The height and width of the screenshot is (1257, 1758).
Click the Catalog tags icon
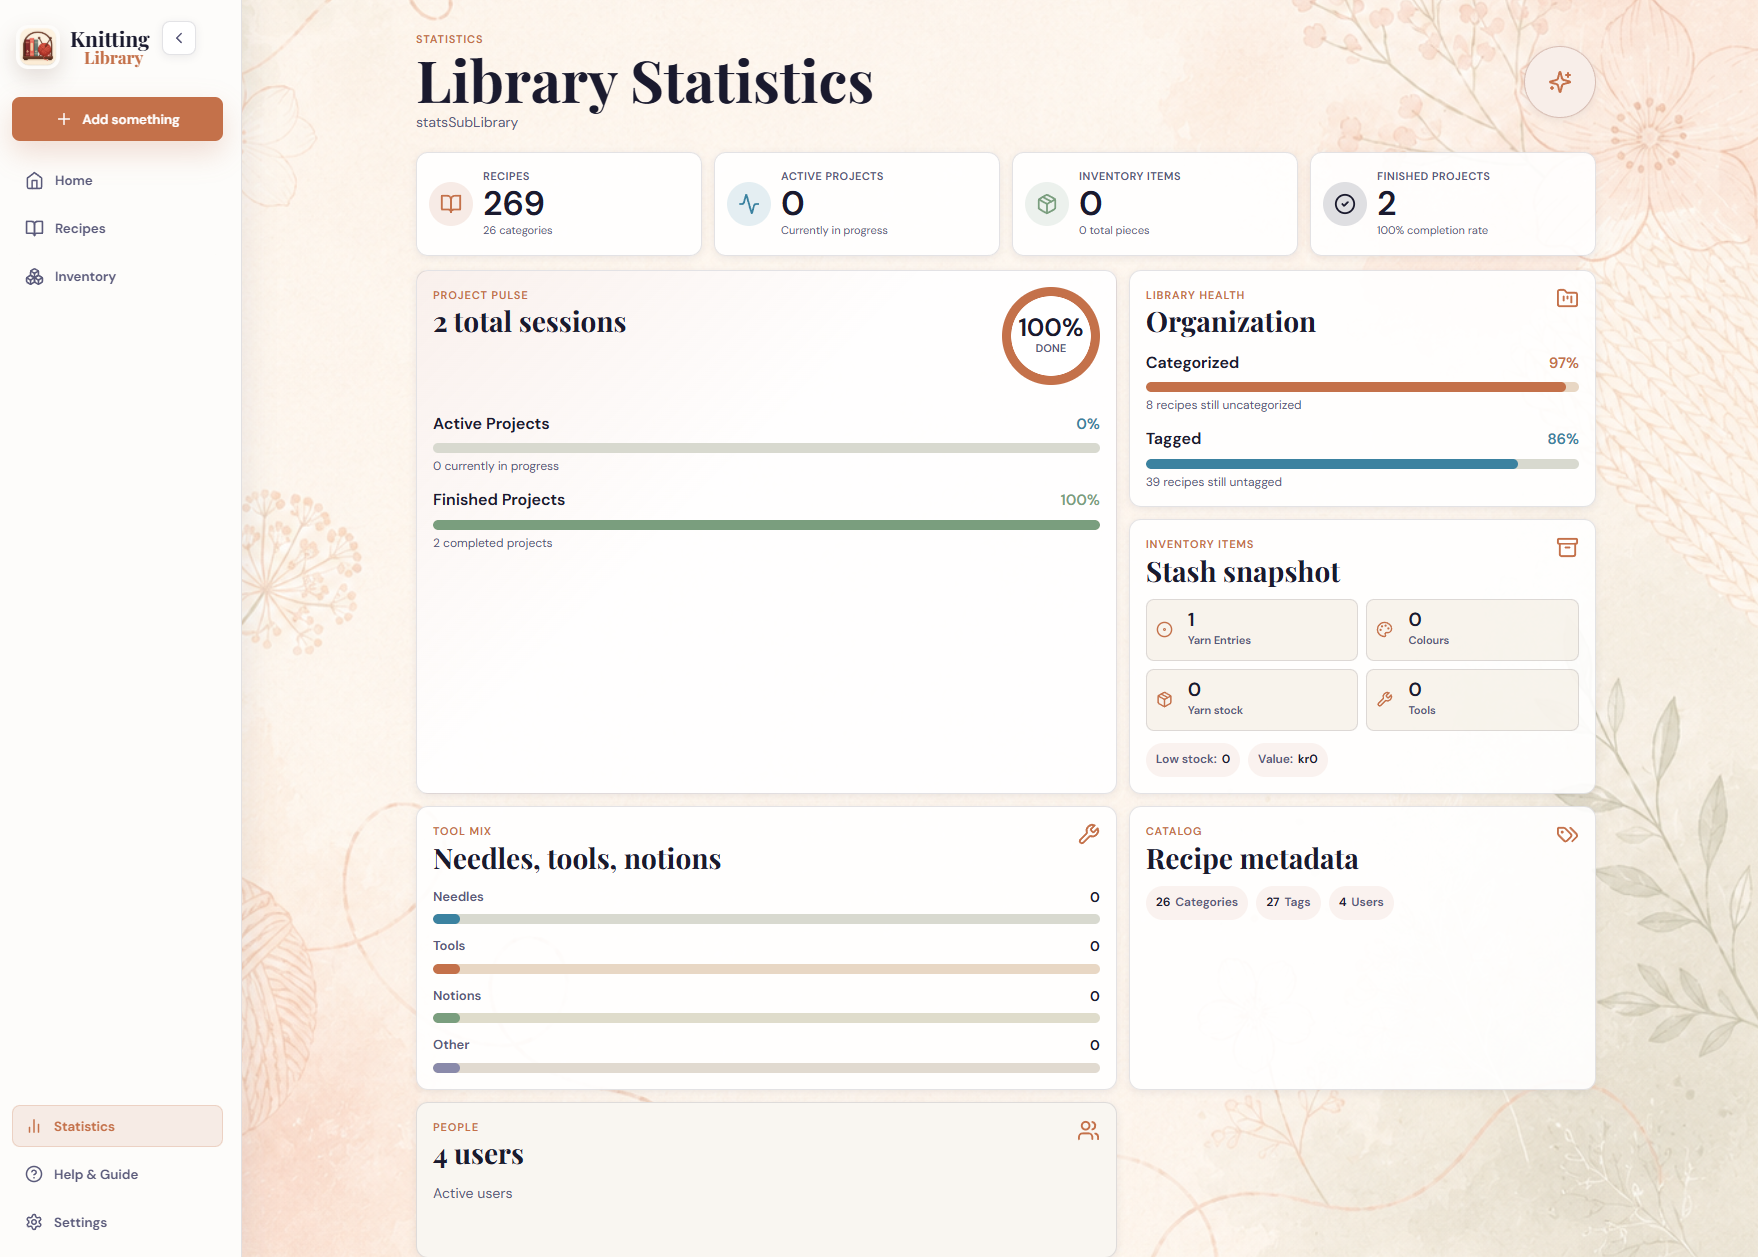(x=1567, y=834)
